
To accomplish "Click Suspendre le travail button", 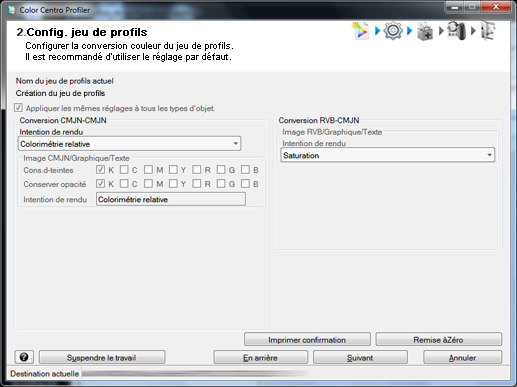I will pos(102,357).
